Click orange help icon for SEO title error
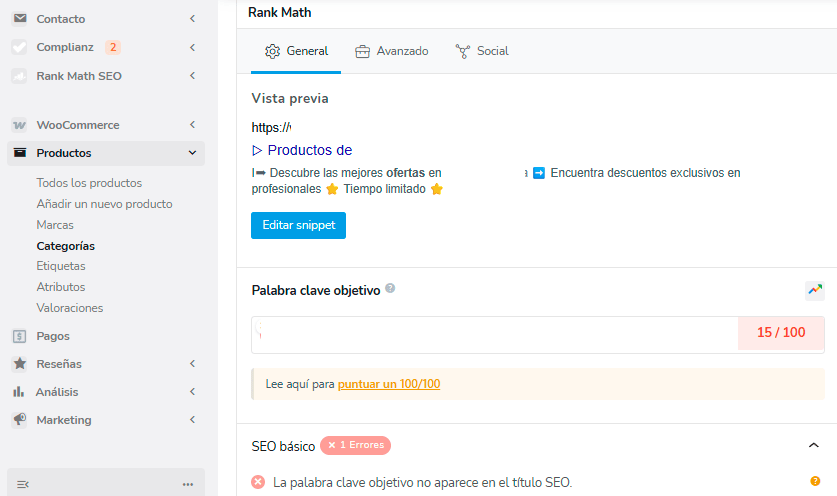Screen dimensions: 837x496 [x=815, y=481]
